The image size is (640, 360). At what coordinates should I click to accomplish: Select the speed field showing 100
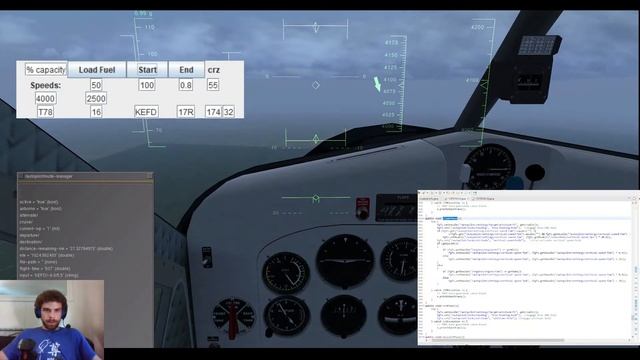point(147,85)
